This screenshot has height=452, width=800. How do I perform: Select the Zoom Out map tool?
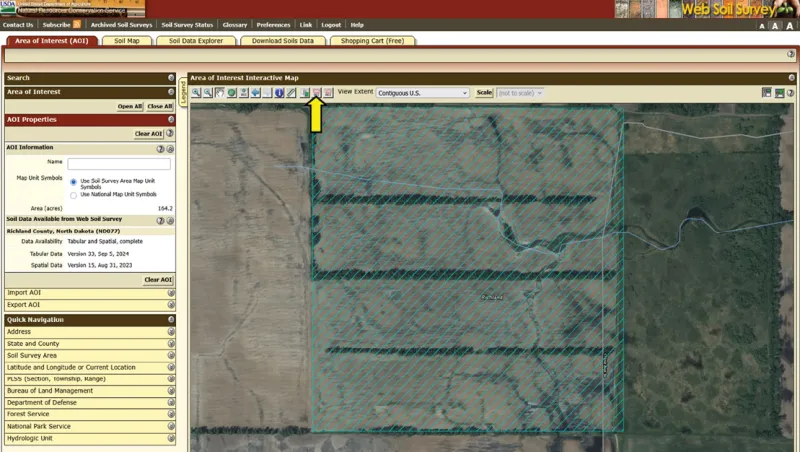[208, 93]
